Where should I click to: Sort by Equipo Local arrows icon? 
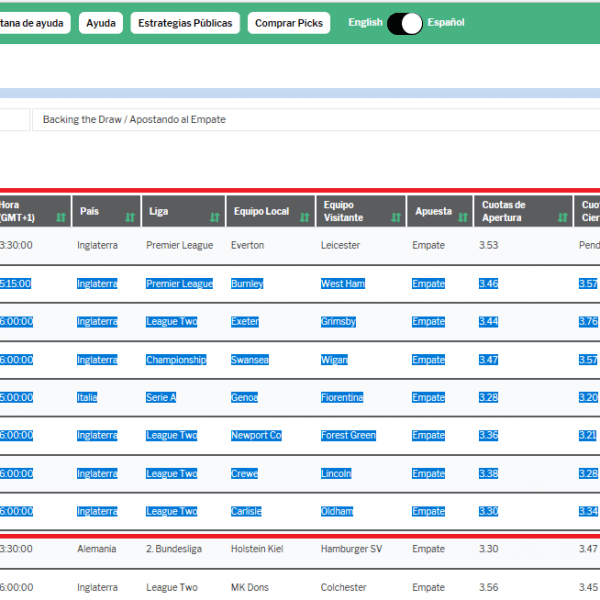(x=304, y=217)
